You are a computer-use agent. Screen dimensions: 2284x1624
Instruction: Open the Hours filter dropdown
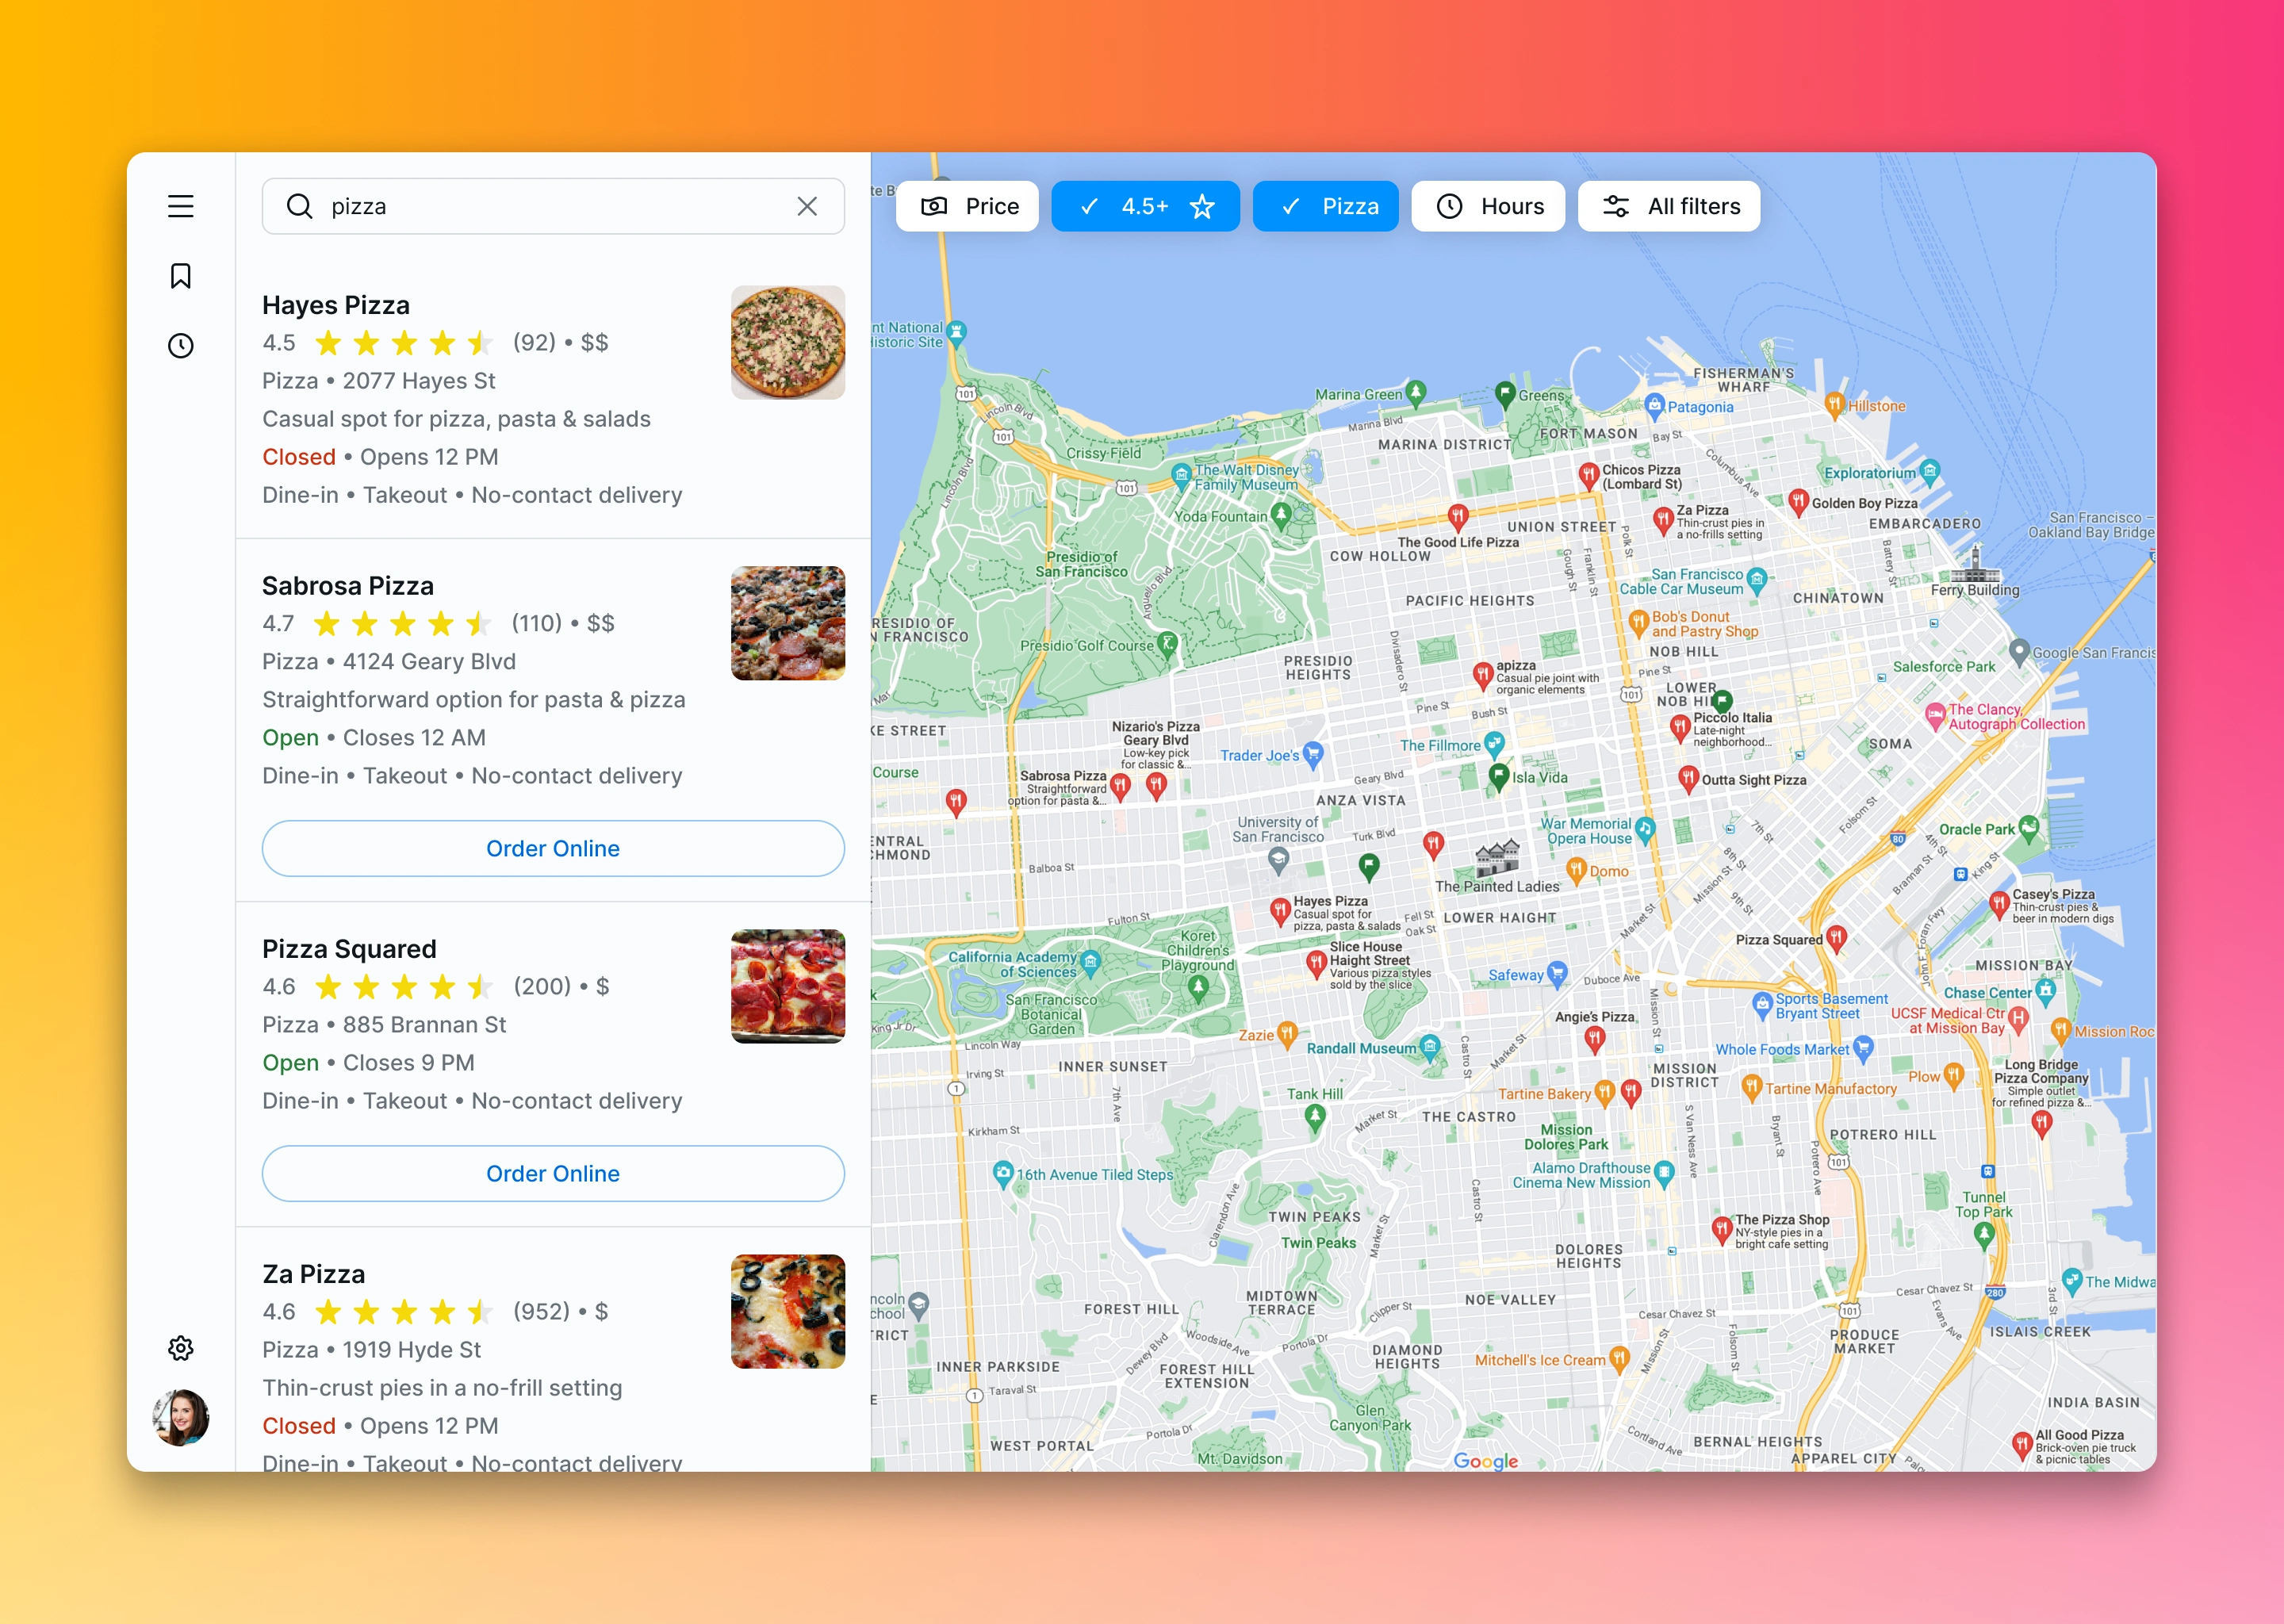coord(1488,206)
